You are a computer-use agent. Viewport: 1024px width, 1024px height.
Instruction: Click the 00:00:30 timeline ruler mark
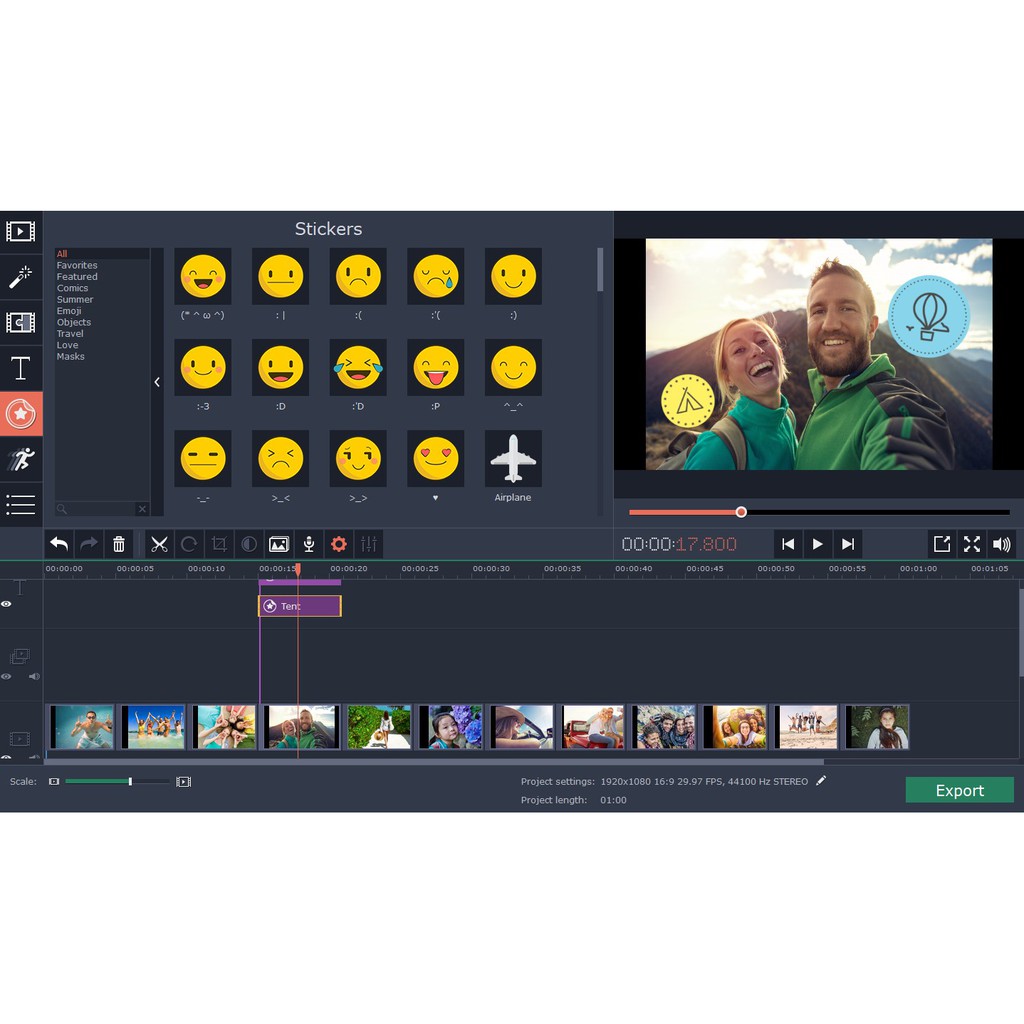pos(491,569)
